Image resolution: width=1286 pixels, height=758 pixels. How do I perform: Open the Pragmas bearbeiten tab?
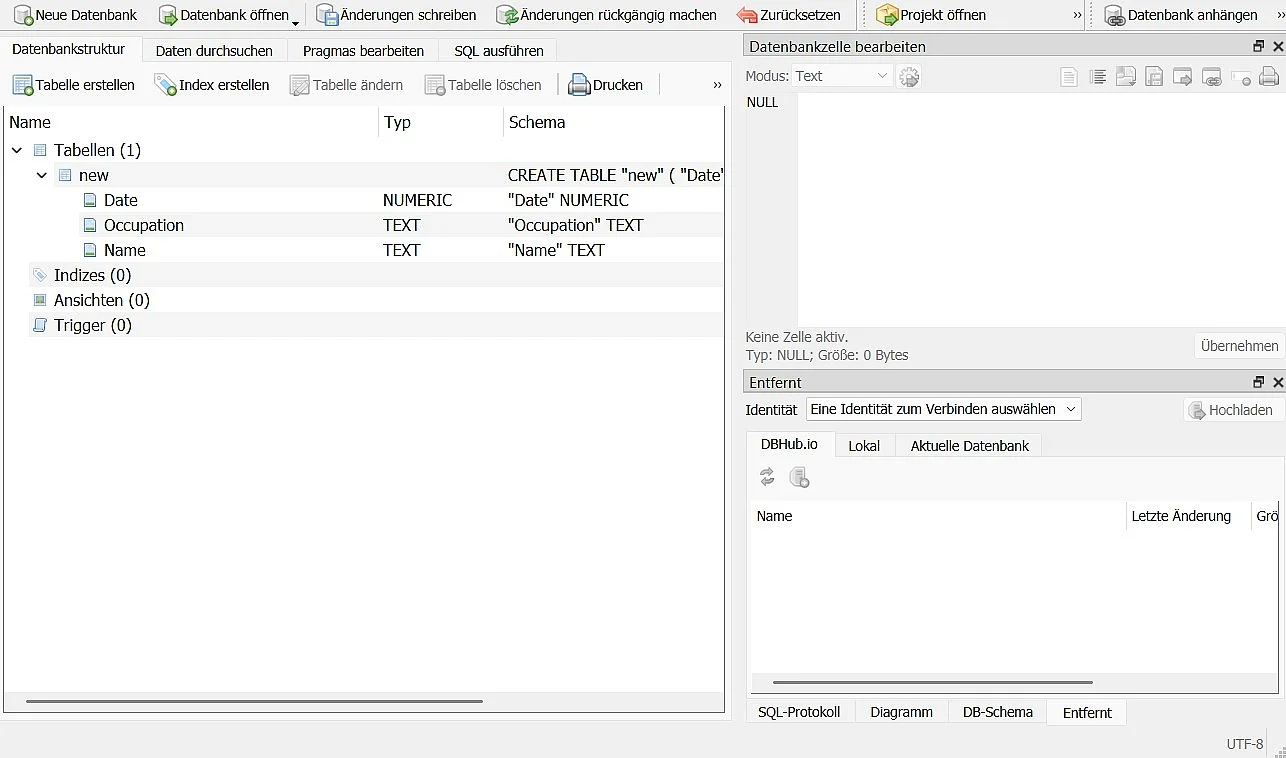363,50
